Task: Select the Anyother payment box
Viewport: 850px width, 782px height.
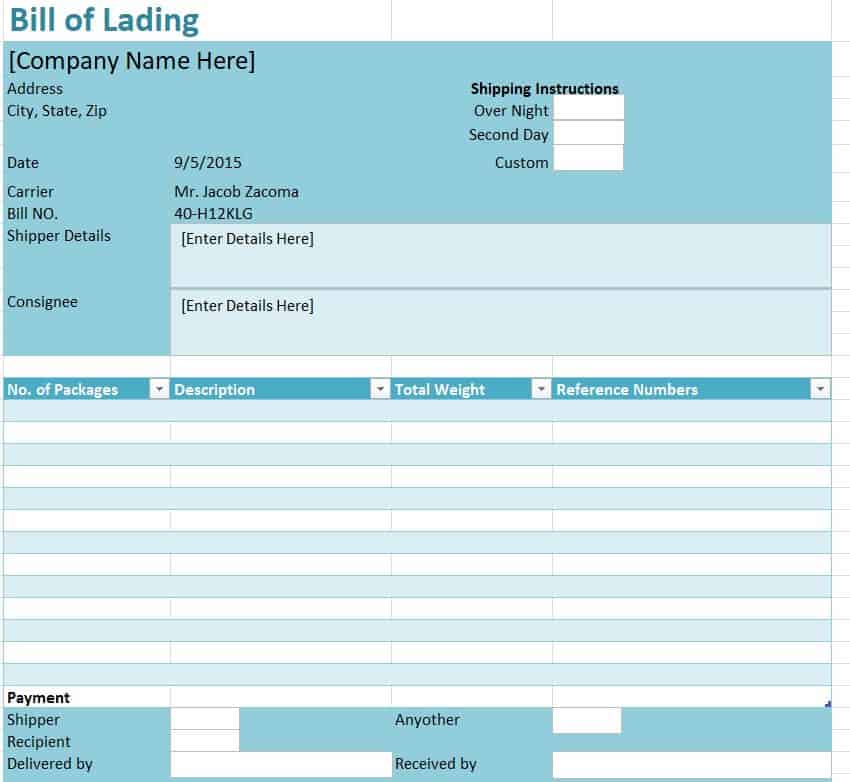Action: [586, 720]
